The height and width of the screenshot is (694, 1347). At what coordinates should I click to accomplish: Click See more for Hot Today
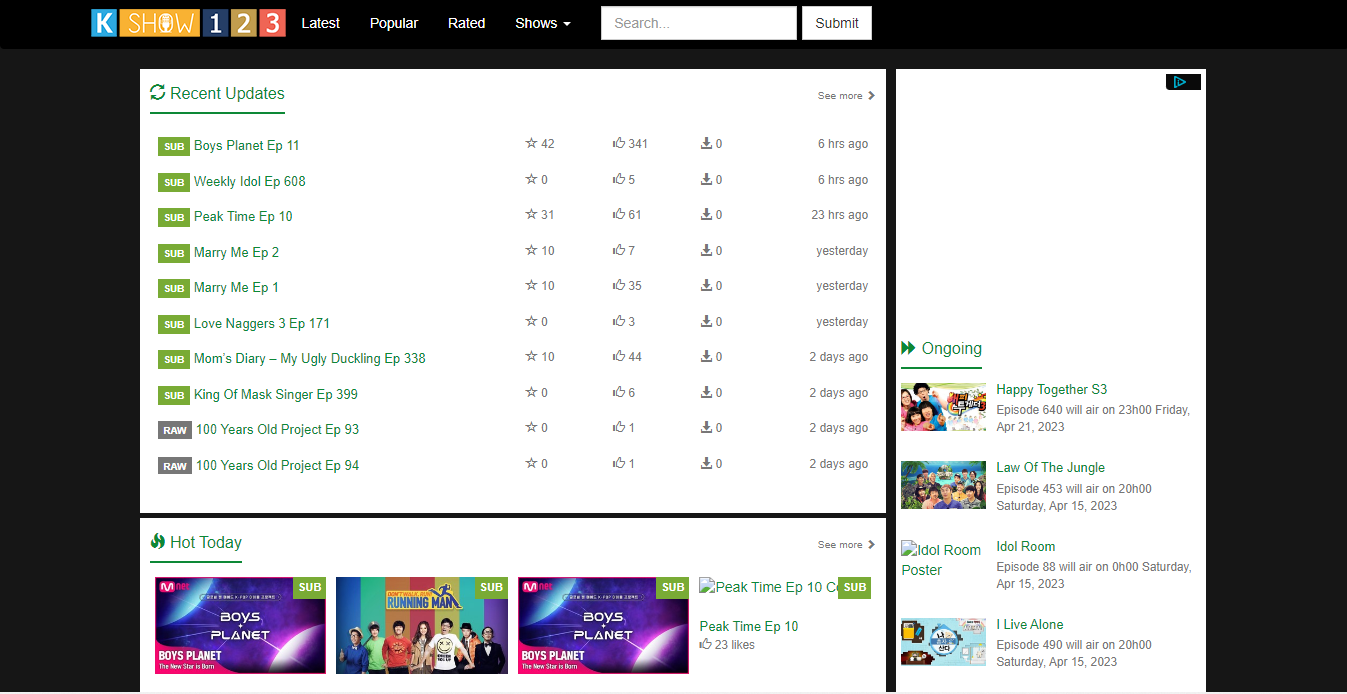[x=846, y=545]
